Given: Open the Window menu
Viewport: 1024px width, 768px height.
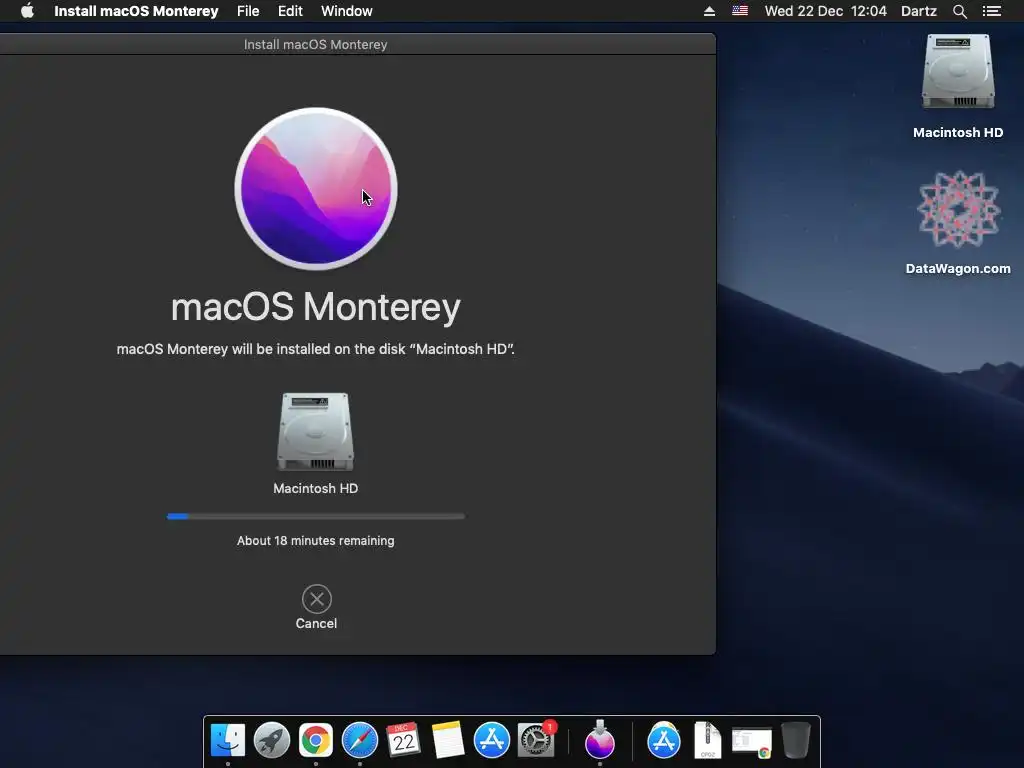Looking at the screenshot, I should point(347,11).
